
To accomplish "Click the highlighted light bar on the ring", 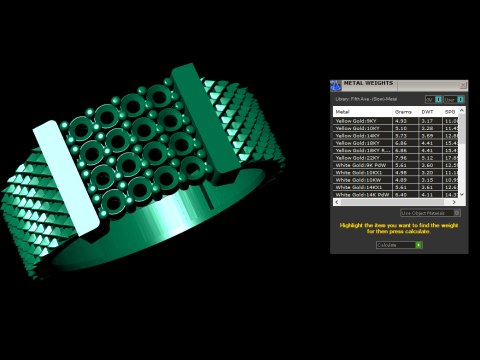I will click(x=66, y=179).
